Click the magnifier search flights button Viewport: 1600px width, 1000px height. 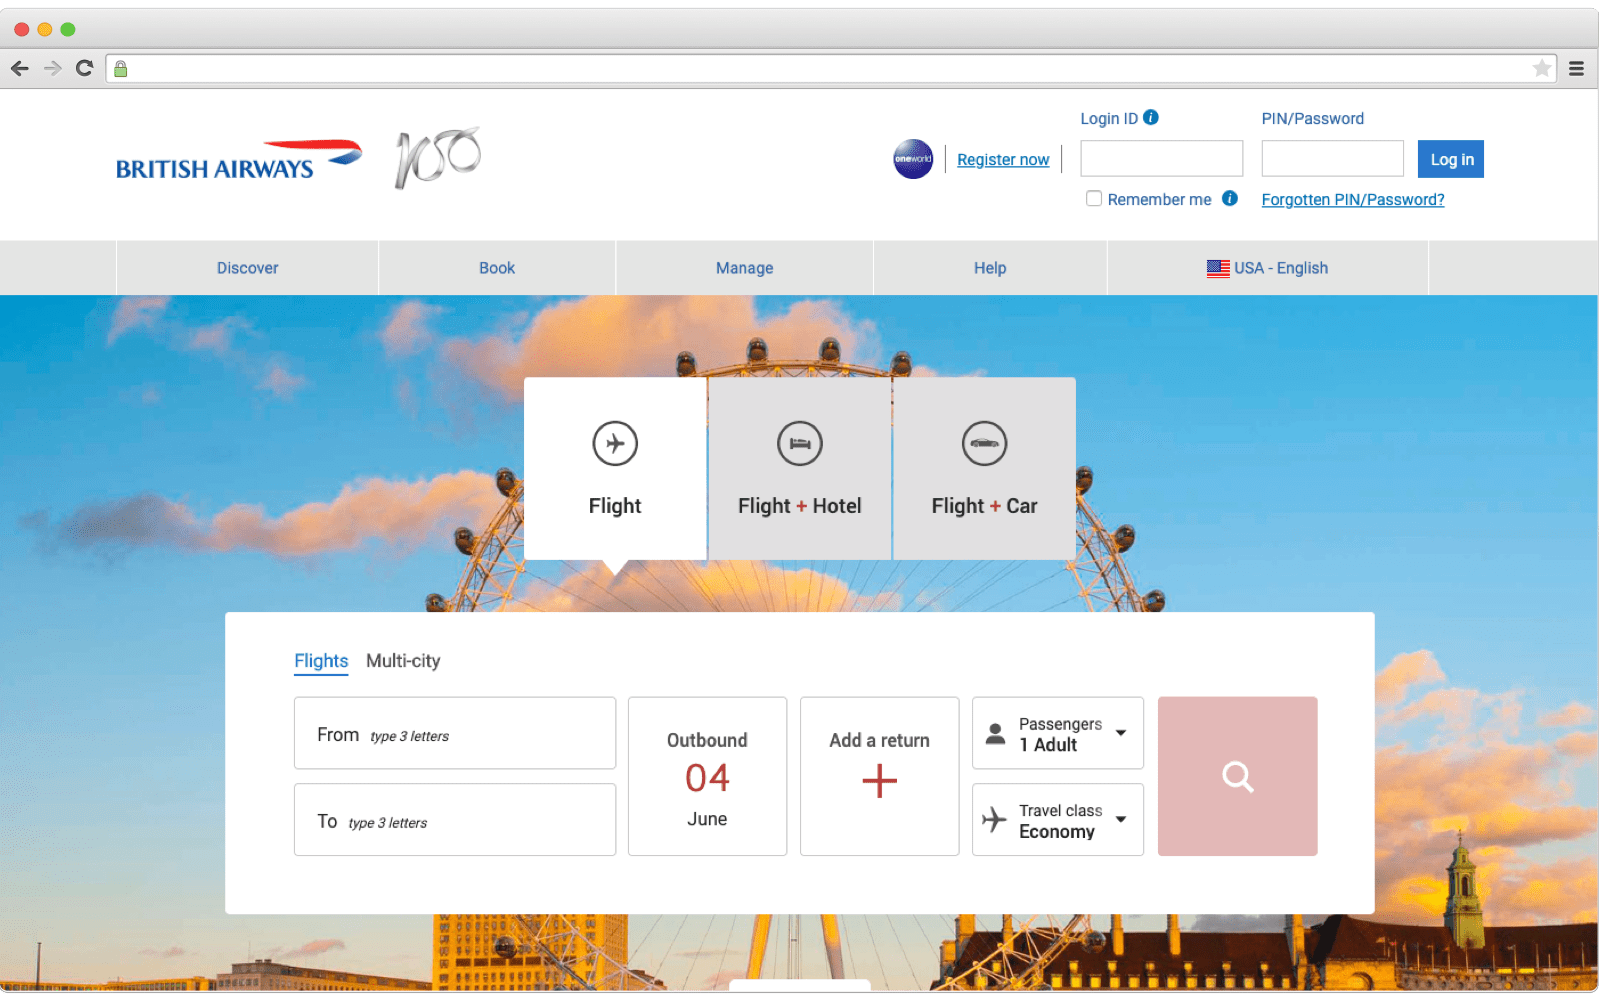1238,776
